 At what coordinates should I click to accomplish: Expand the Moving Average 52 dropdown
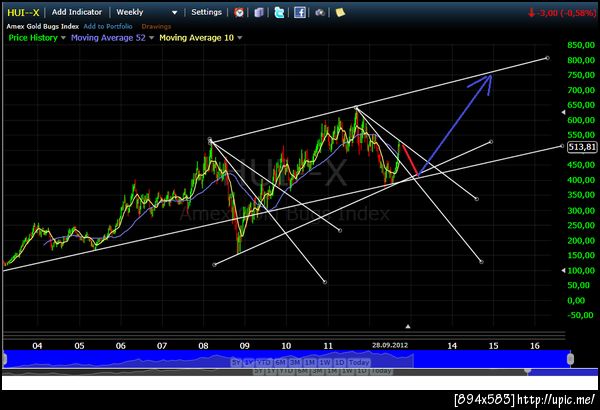pos(151,38)
